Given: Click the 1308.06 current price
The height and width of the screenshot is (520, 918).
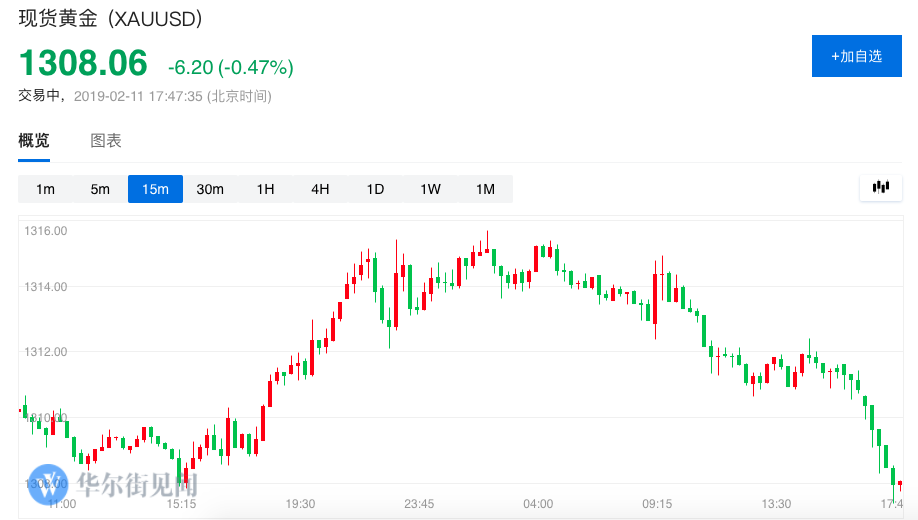Looking at the screenshot, I should [x=83, y=63].
